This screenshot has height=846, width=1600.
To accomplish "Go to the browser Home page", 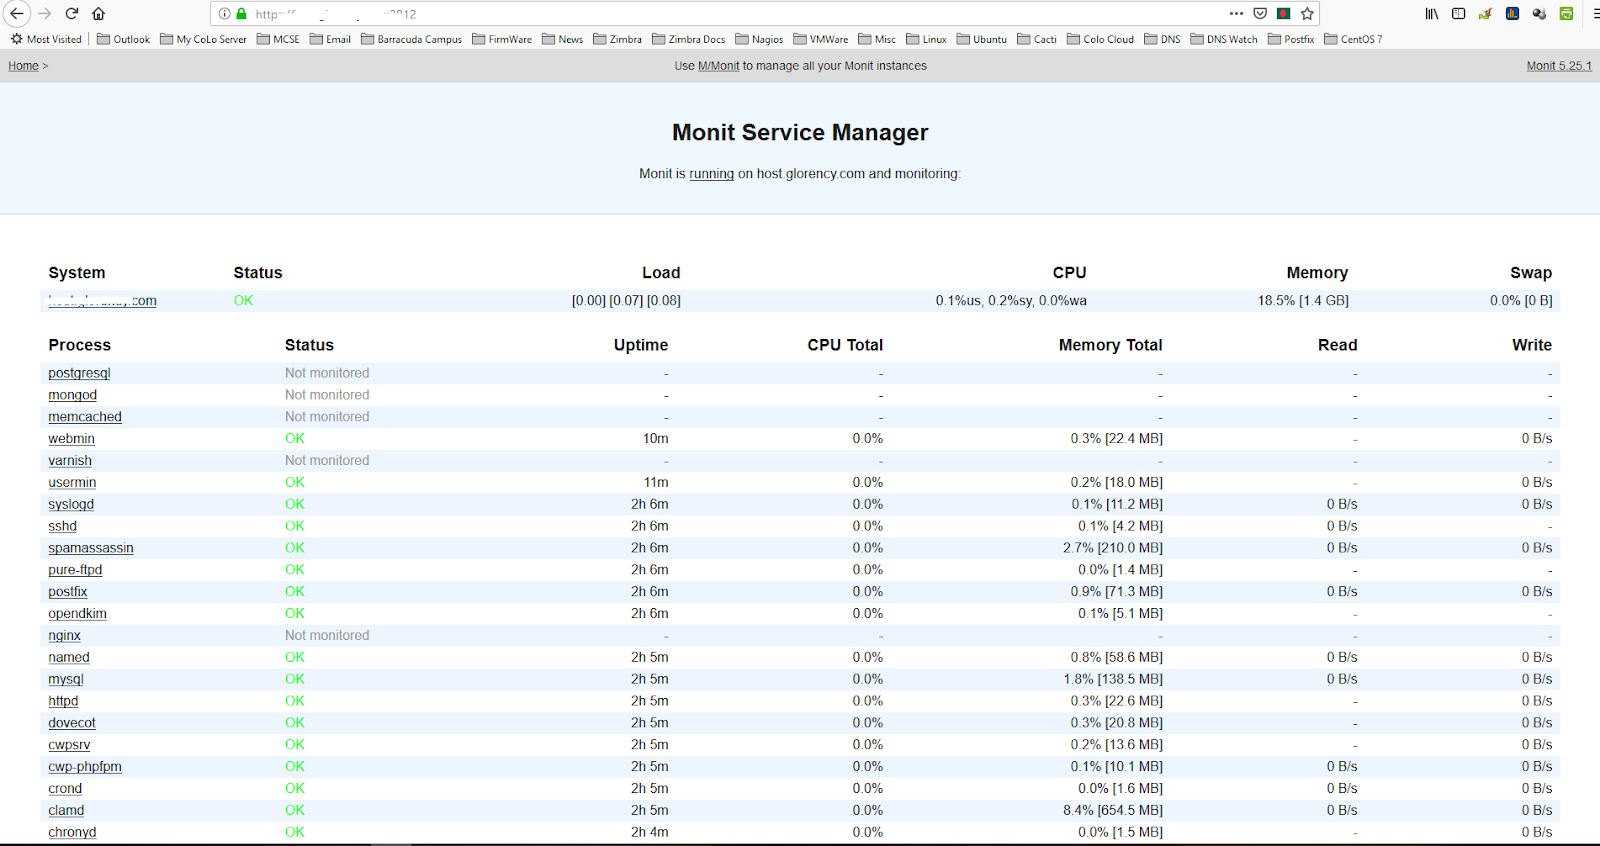I will coord(98,13).
